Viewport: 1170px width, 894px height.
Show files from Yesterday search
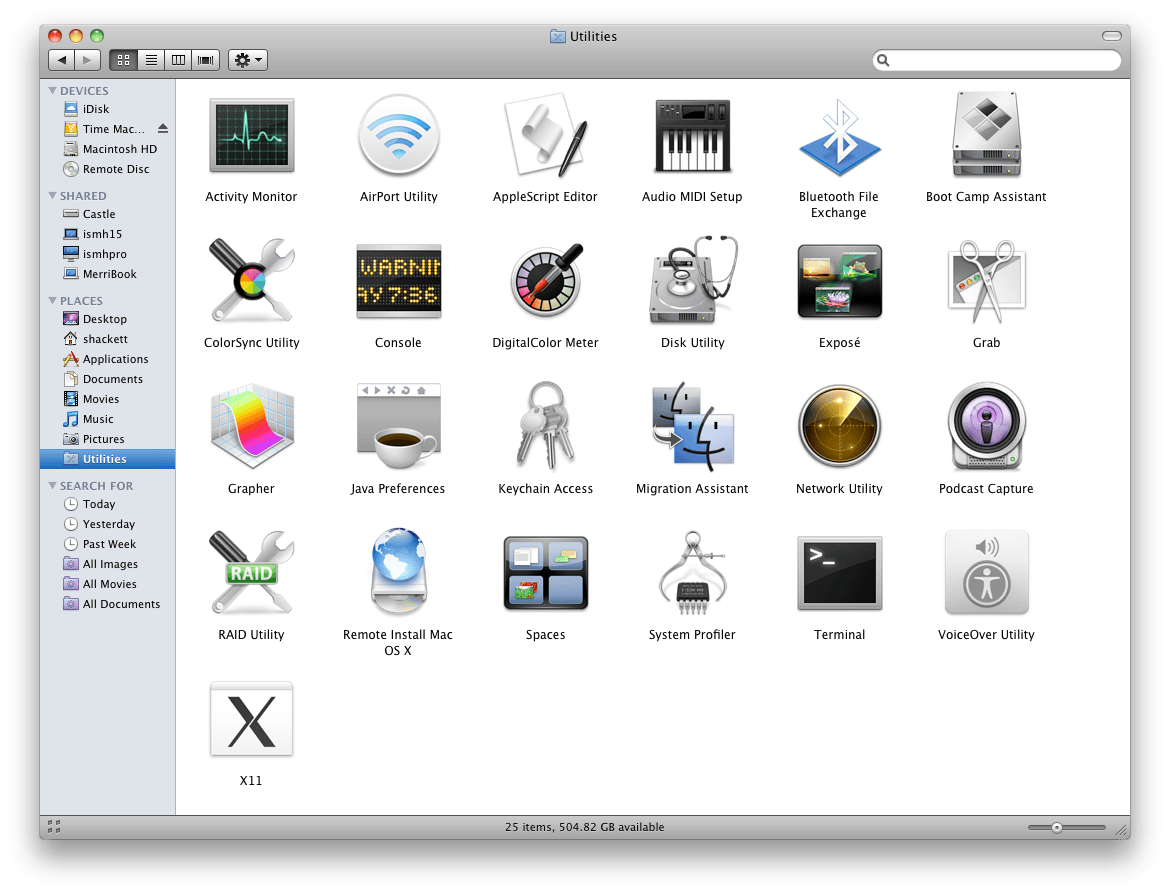point(107,525)
